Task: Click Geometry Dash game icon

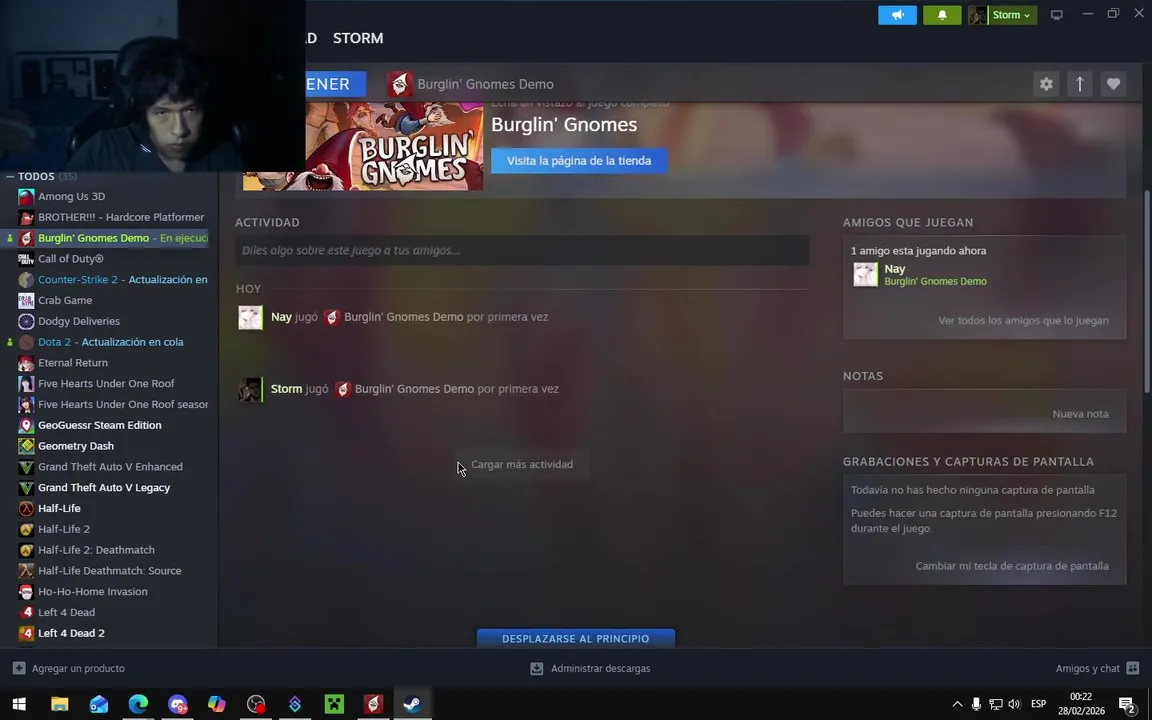Action: pyautogui.click(x=26, y=446)
